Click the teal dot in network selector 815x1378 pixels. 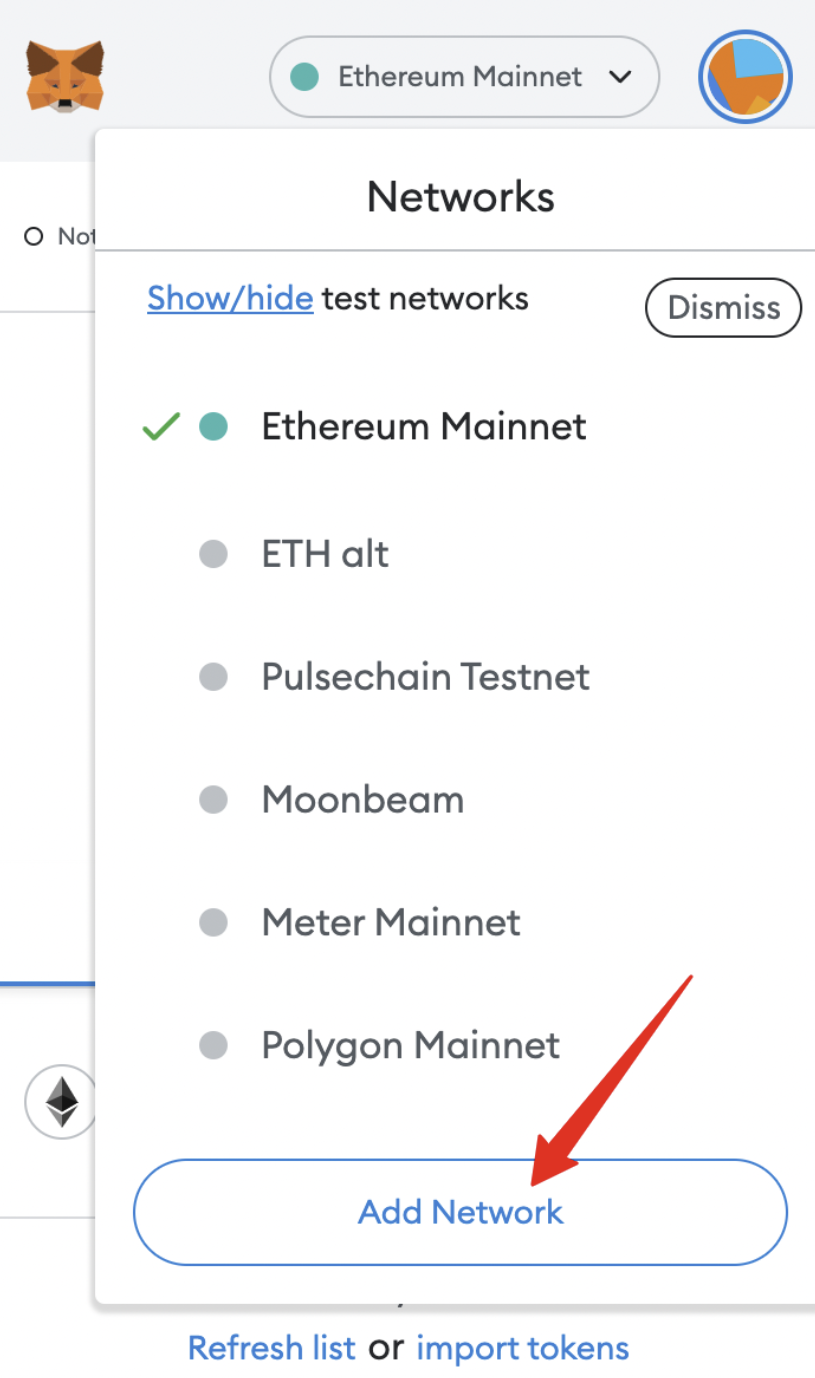tap(304, 77)
